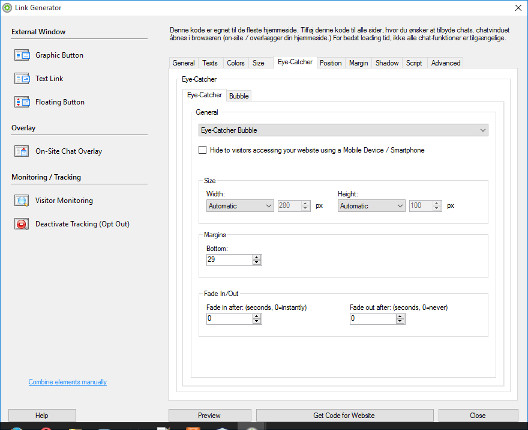Open the Width Automatic dropdown
Screen dimensions: 528x430
tap(239, 205)
